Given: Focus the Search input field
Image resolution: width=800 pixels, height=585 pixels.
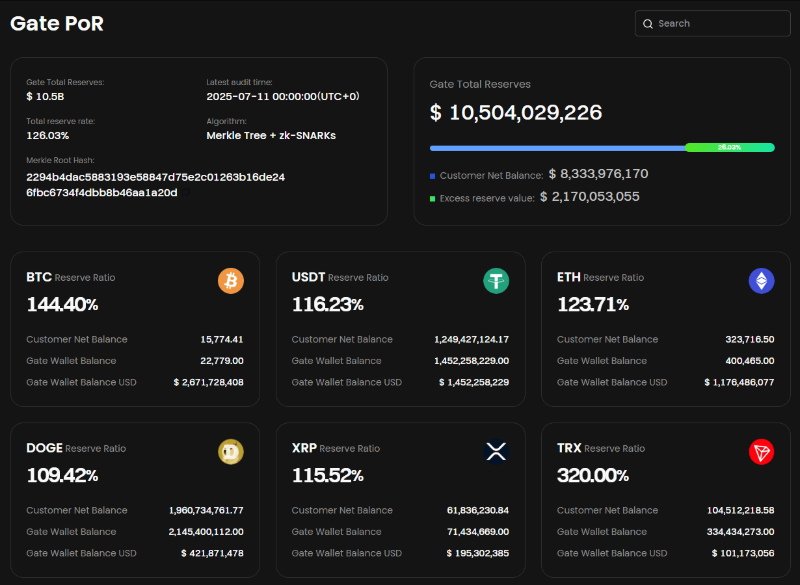Looking at the screenshot, I should coord(712,23).
